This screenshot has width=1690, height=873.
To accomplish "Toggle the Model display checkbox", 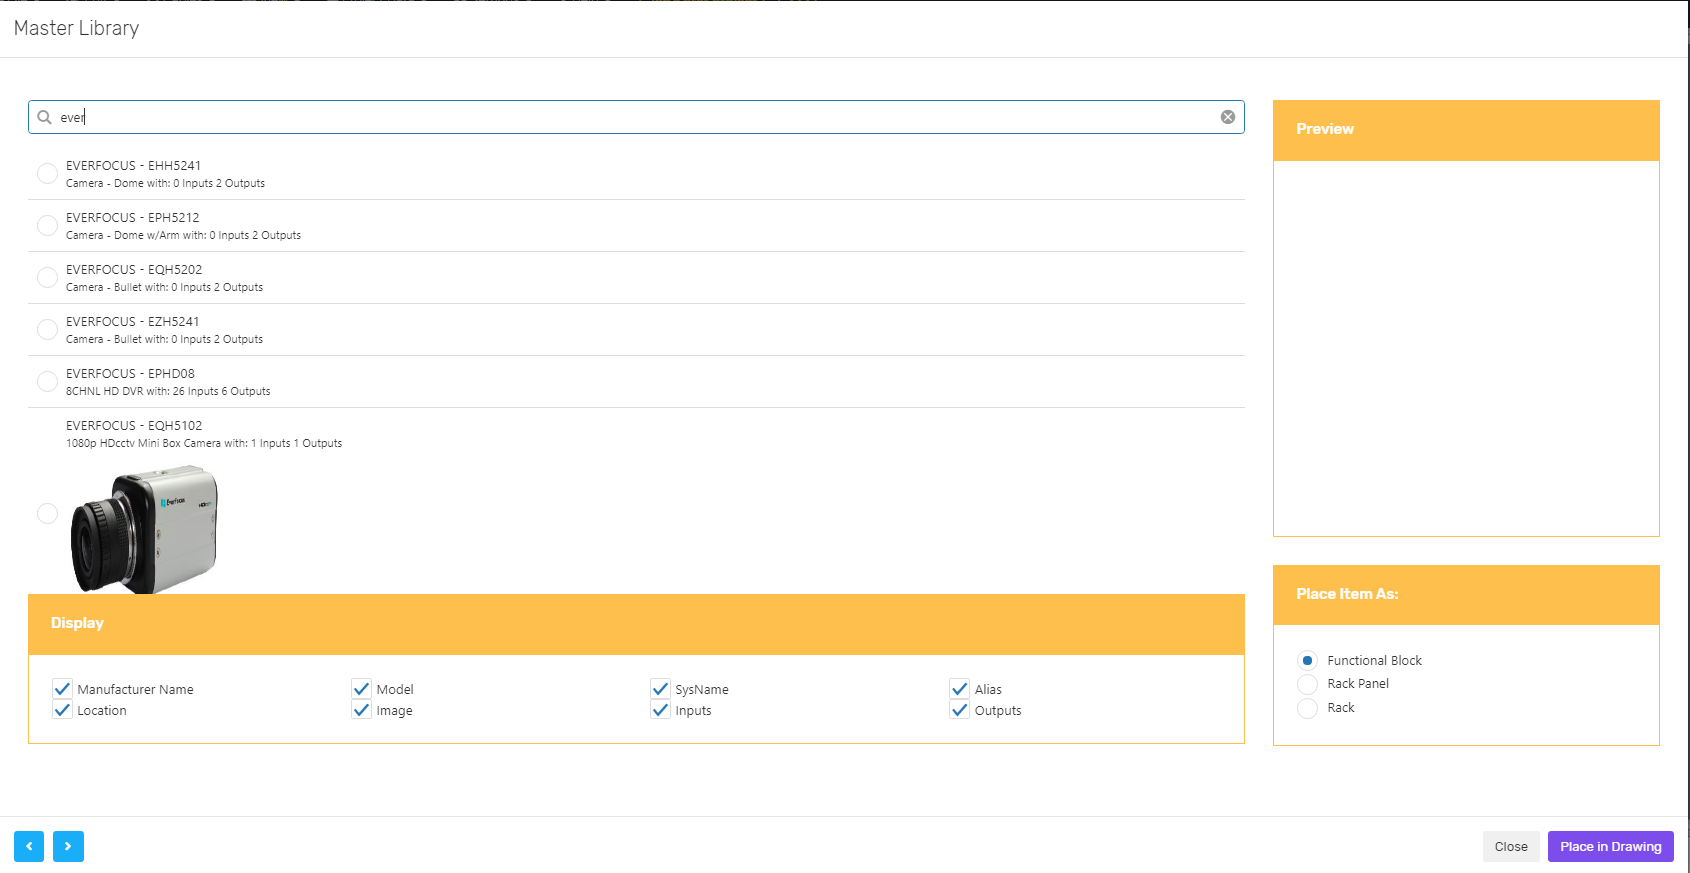I will point(362,688).
